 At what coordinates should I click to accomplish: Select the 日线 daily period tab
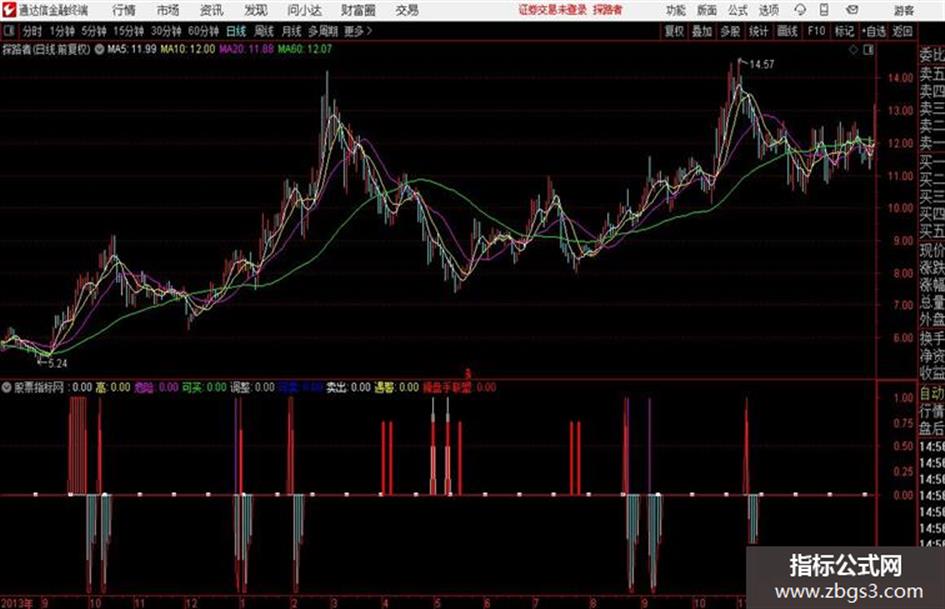click(x=236, y=31)
